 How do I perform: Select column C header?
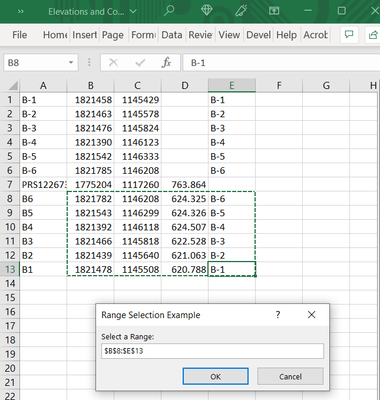tap(138, 86)
